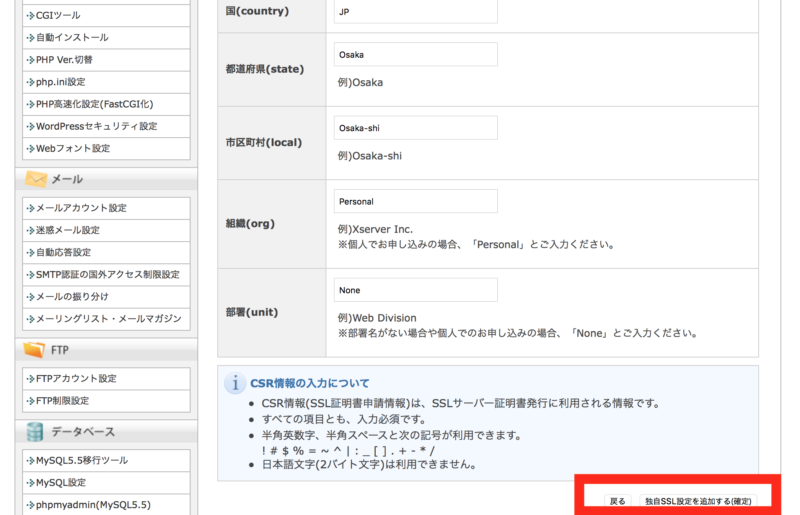Open phpmyadmin(MySQL5.5) link
This screenshot has height=515, width=800.
tap(93, 505)
